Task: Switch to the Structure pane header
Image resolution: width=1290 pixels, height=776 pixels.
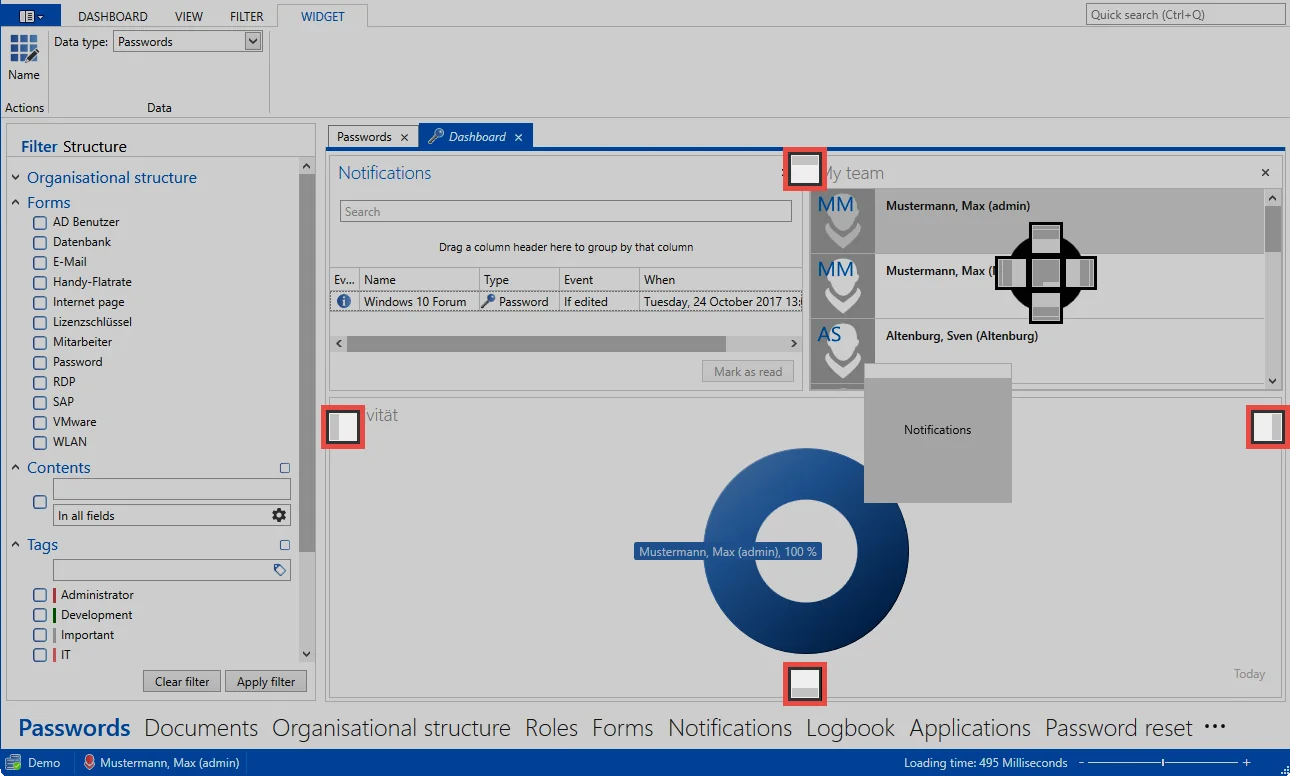Action: (95, 146)
